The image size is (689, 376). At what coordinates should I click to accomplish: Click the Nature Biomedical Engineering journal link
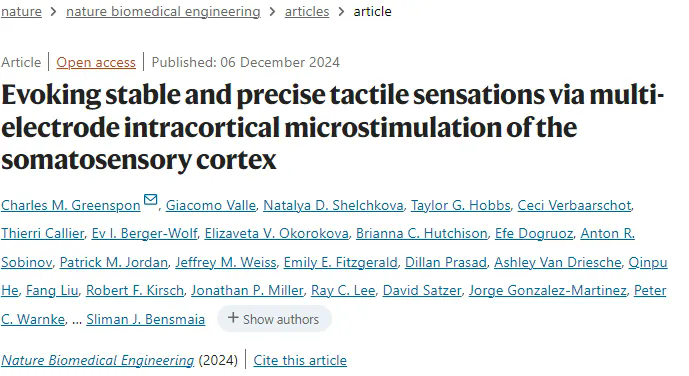coord(98,360)
